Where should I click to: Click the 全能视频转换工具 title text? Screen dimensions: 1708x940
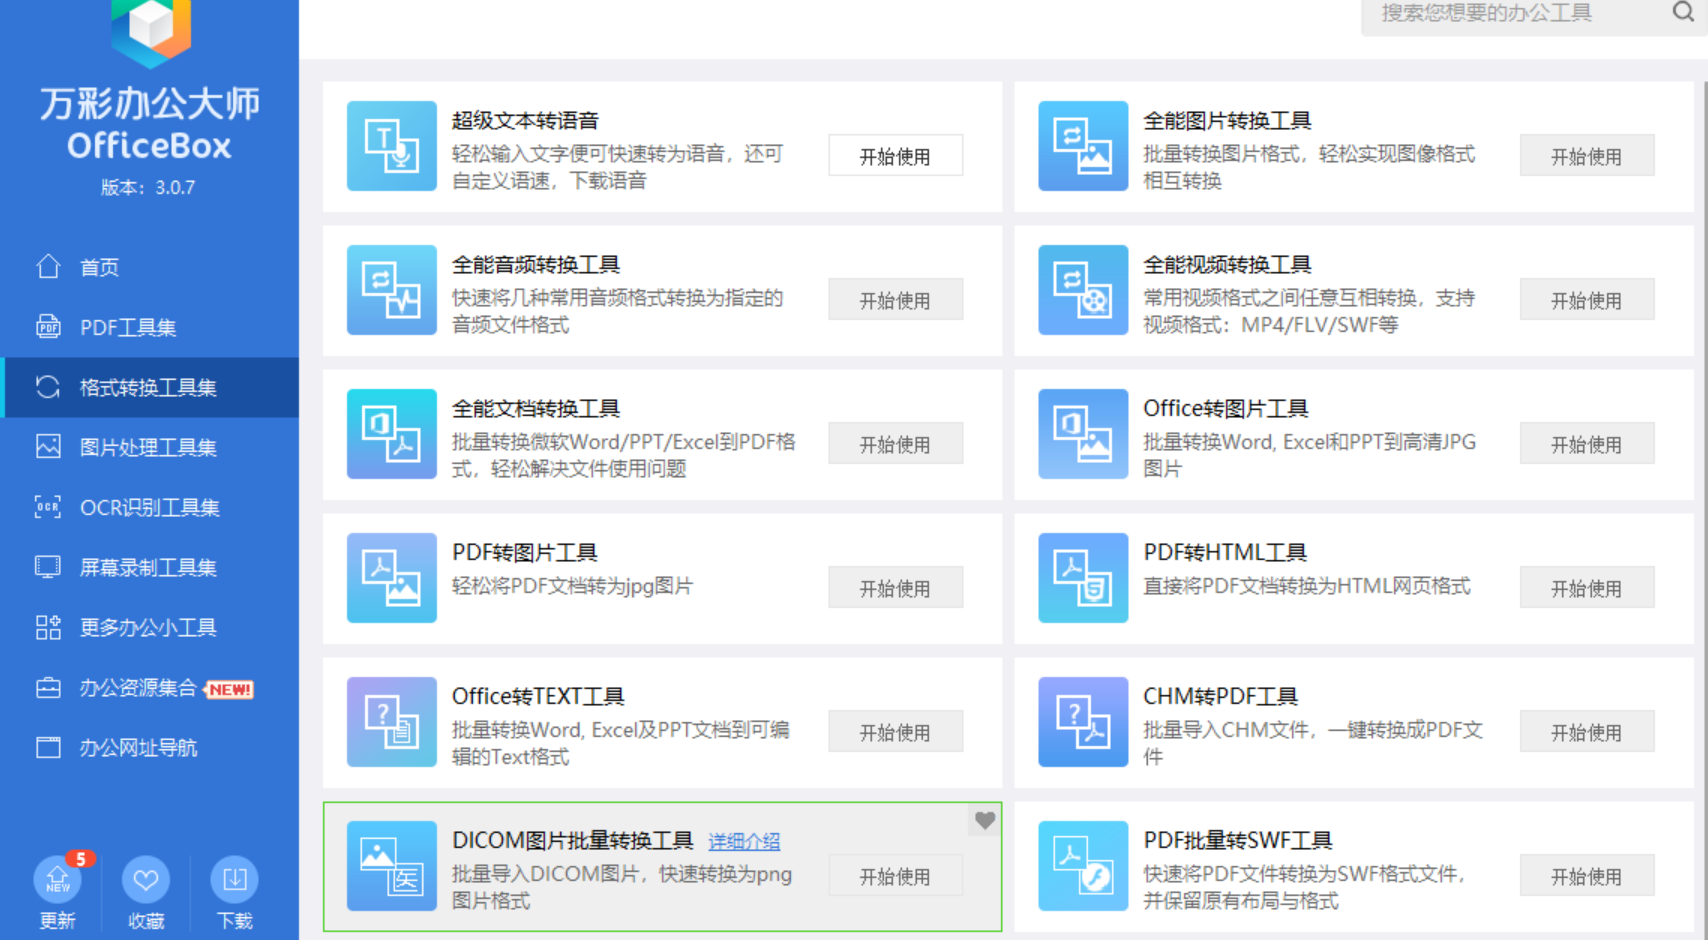(1227, 265)
